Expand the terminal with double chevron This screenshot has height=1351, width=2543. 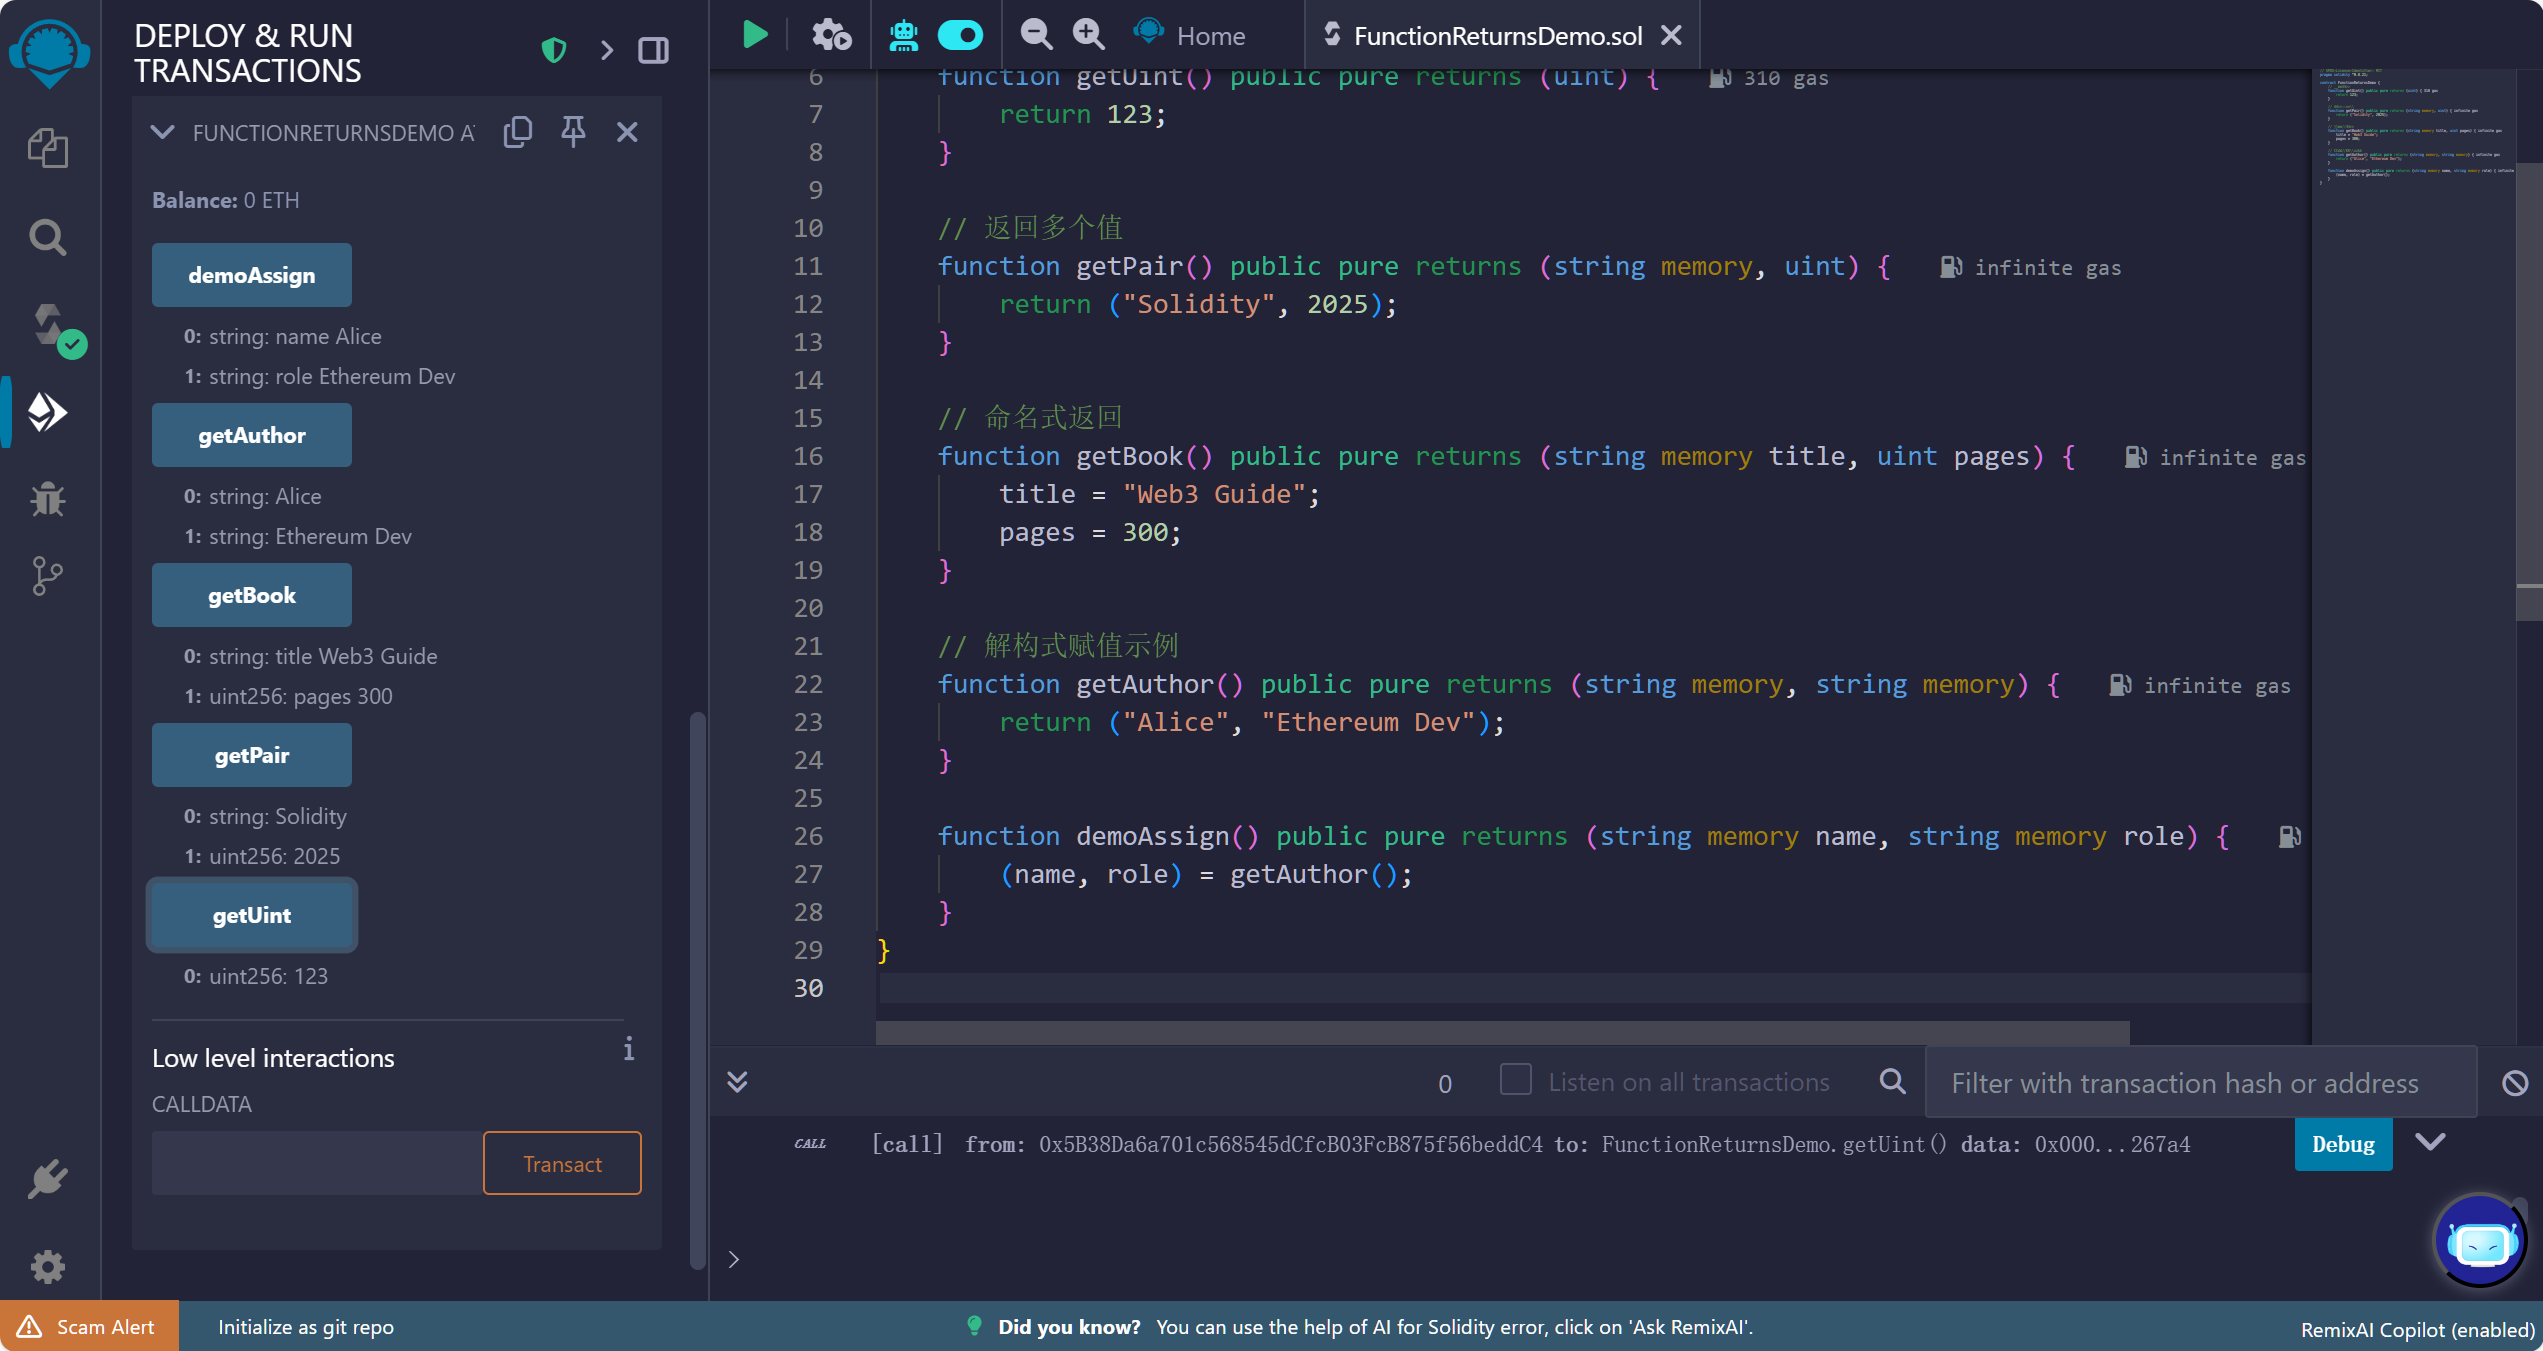[738, 1082]
